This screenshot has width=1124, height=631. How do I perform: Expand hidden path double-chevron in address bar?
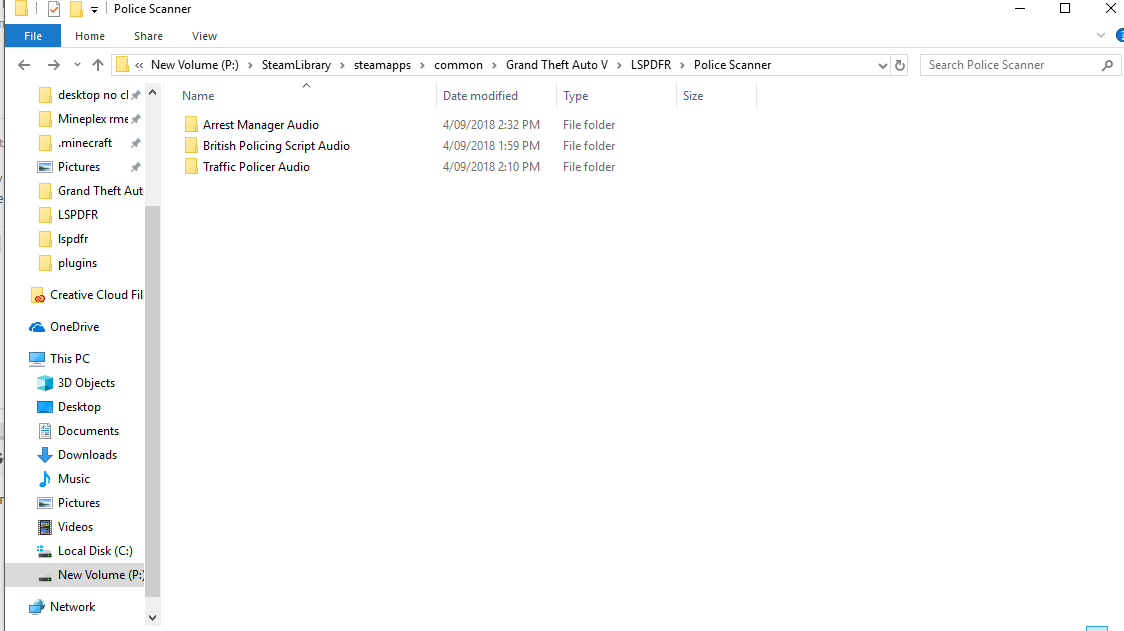coord(139,65)
